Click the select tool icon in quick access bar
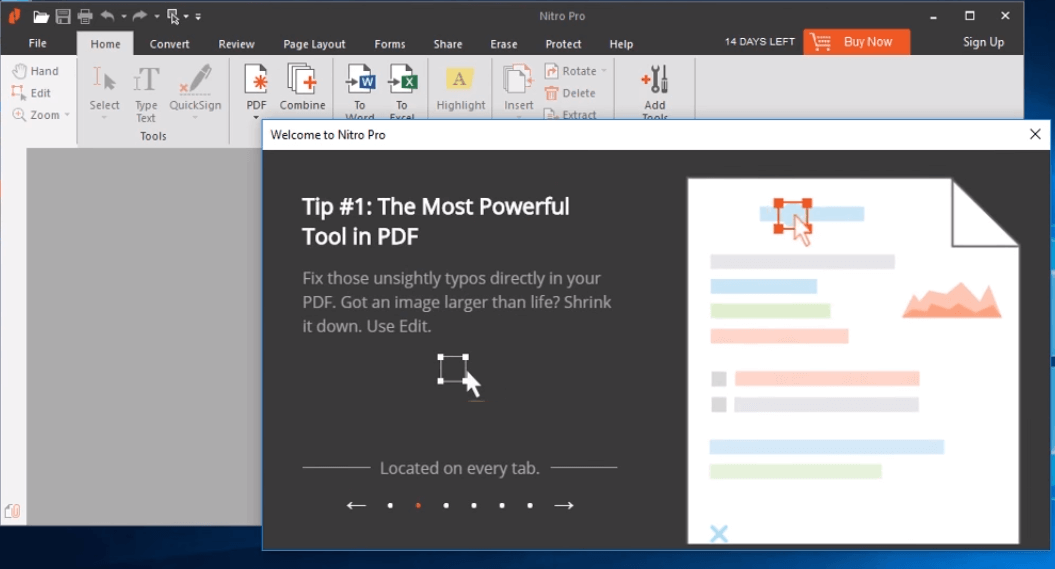 coord(173,16)
